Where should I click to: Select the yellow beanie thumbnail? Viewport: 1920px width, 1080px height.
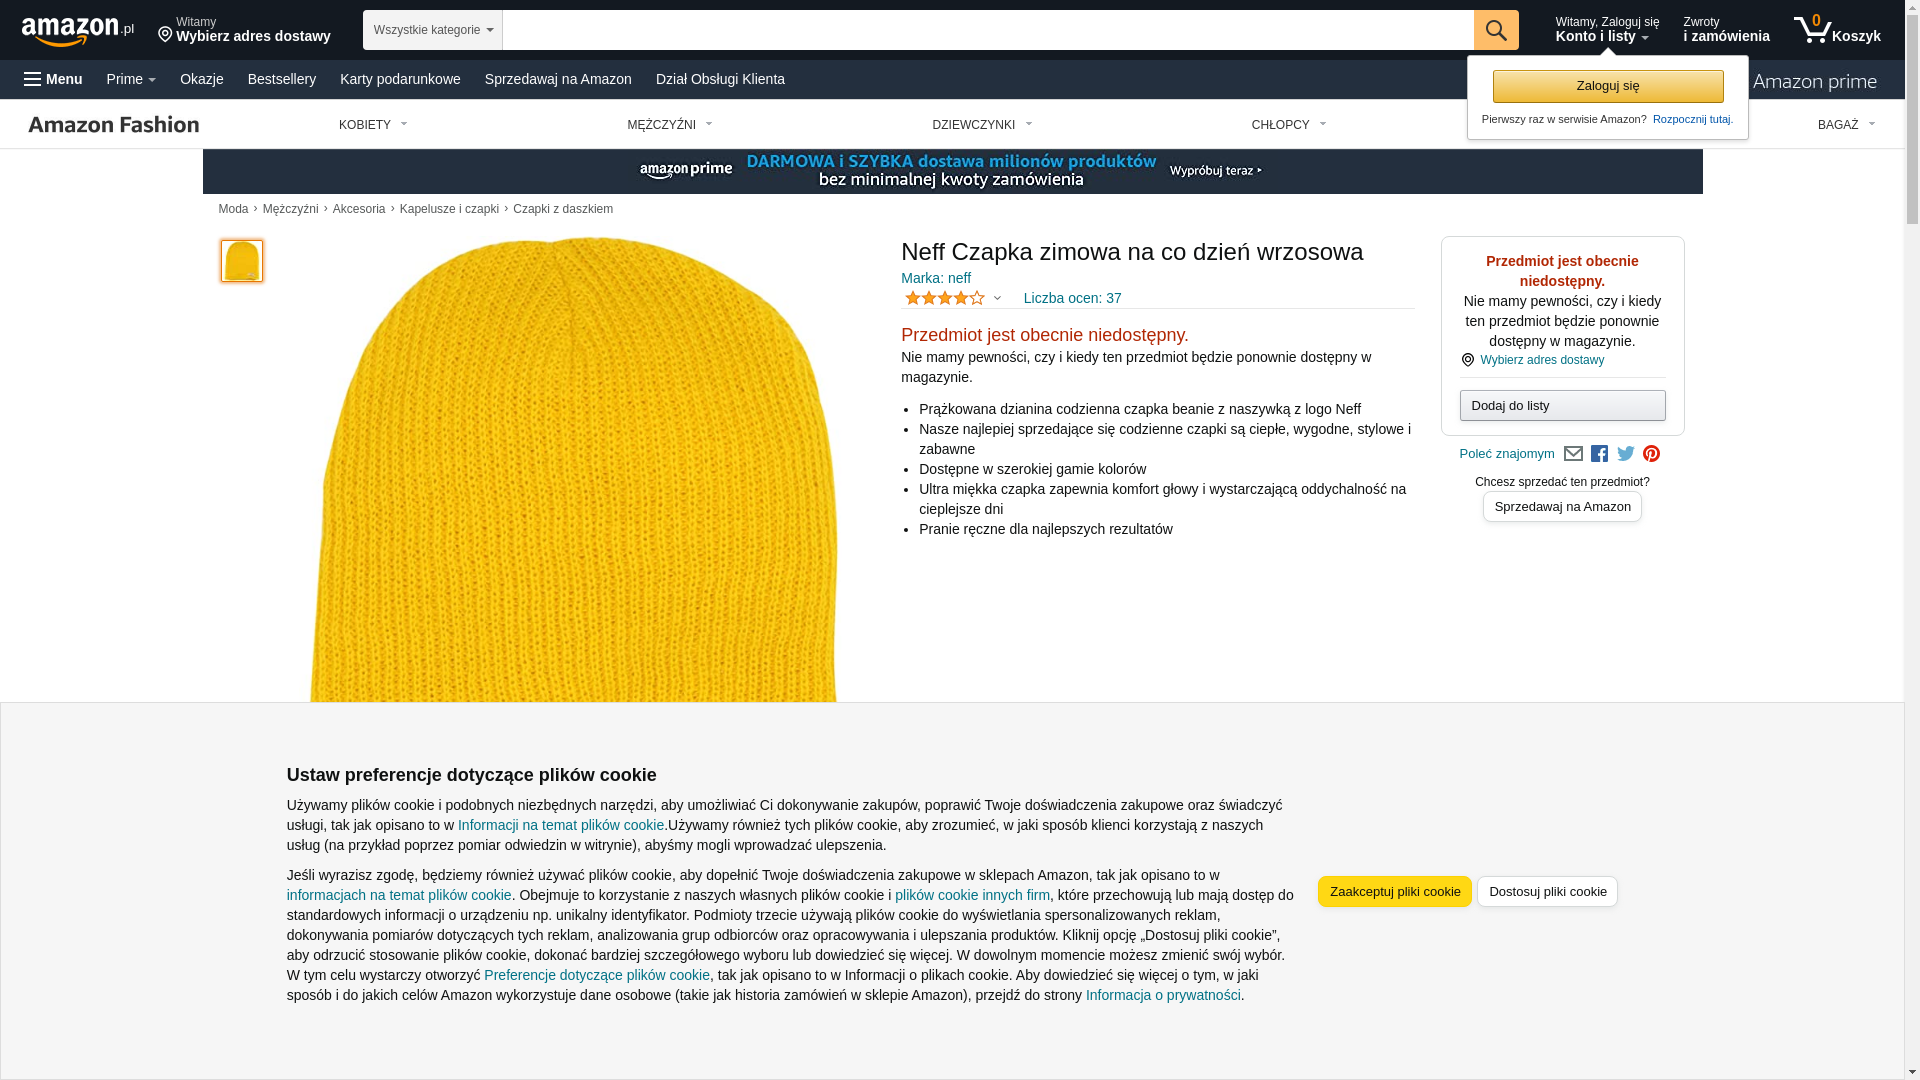coord(241,261)
